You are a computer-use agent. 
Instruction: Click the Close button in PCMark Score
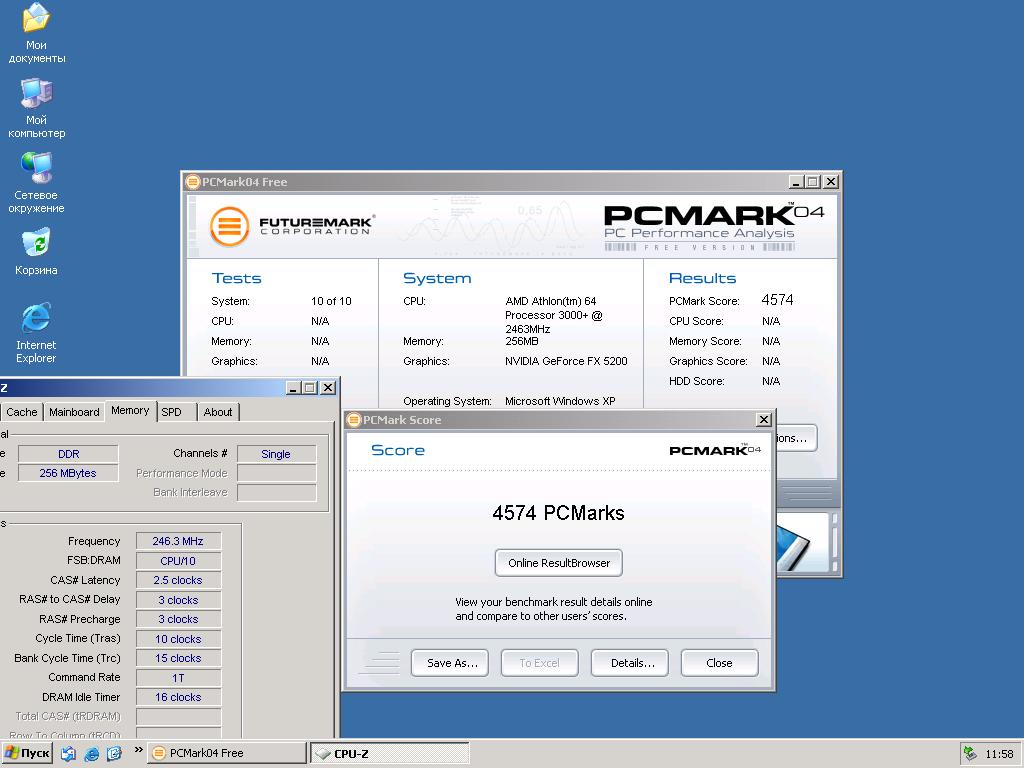pos(719,663)
